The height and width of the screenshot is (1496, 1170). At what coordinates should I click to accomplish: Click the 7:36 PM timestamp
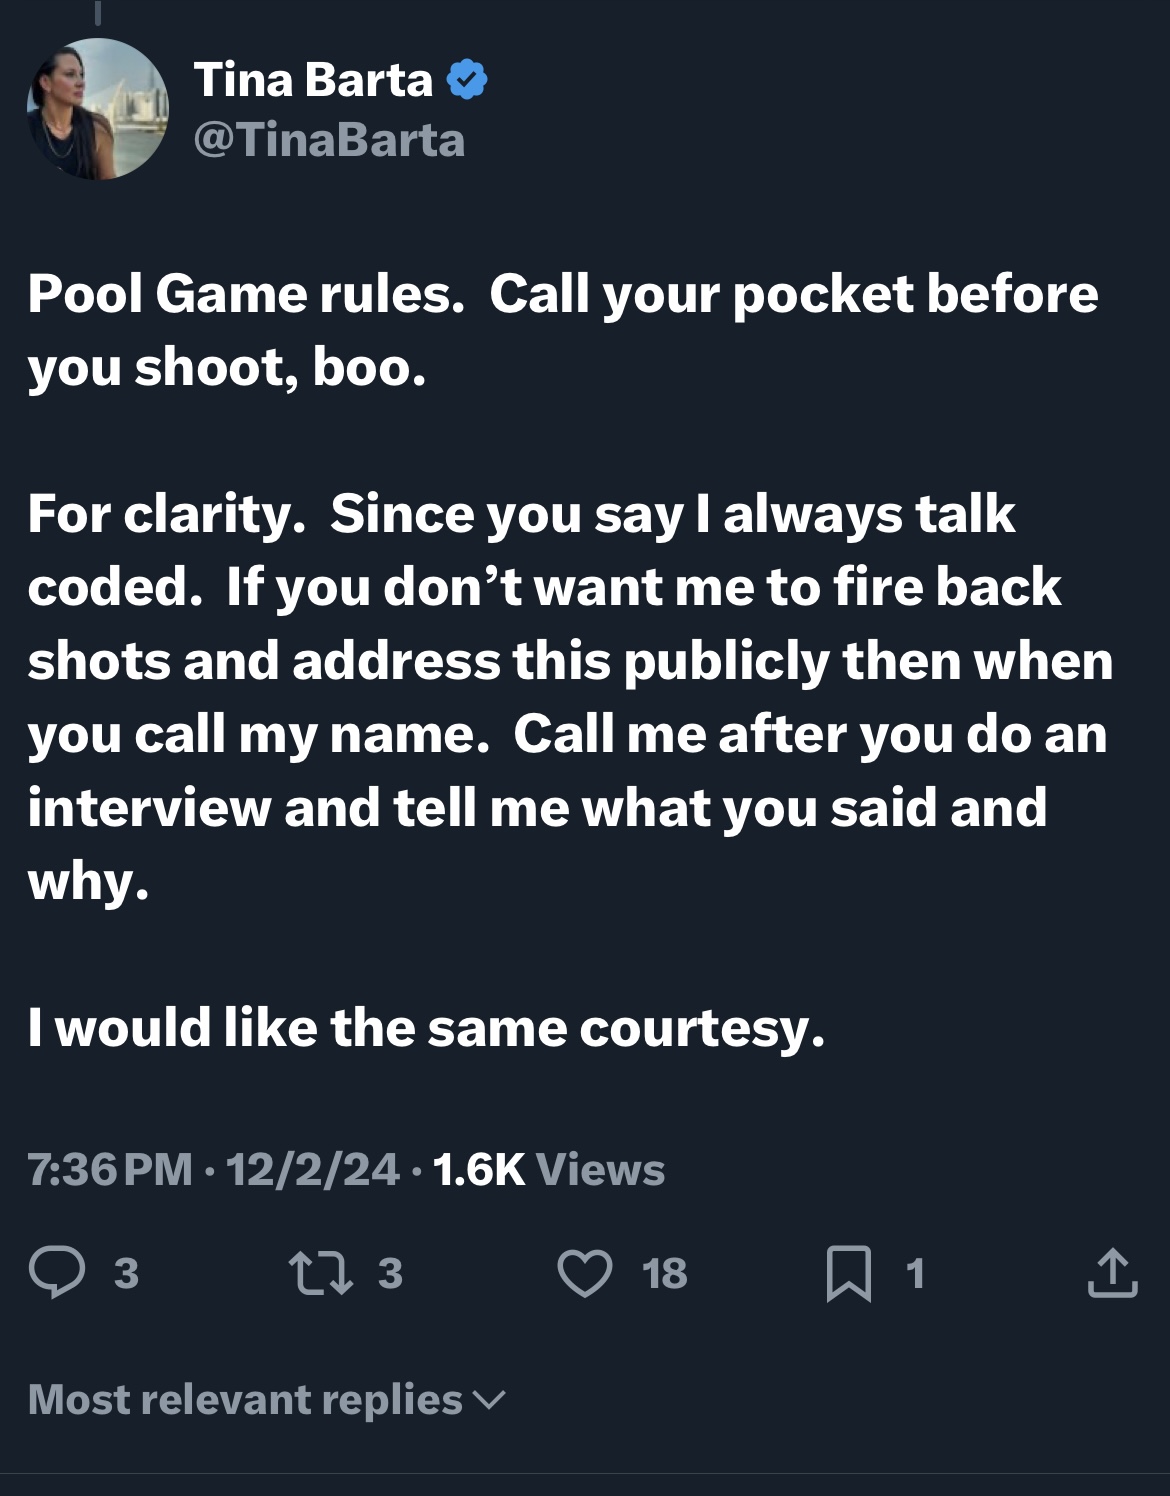pos(110,1169)
